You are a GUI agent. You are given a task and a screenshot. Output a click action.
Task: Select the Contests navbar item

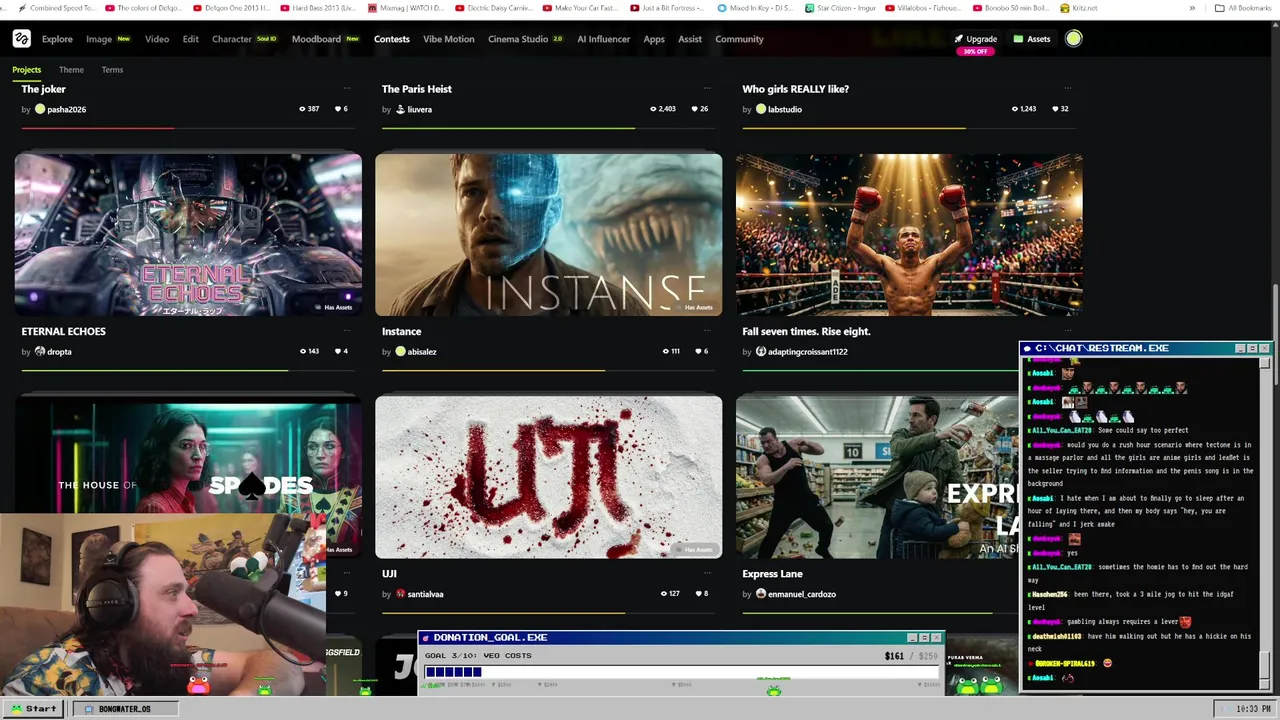click(x=392, y=39)
